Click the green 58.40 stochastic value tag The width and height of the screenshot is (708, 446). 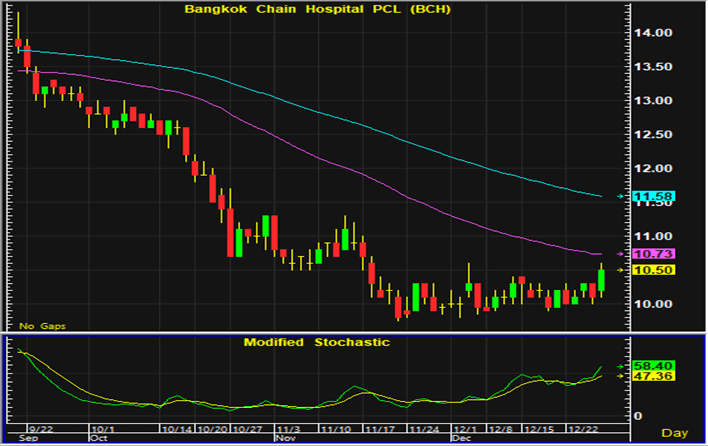tap(651, 367)
